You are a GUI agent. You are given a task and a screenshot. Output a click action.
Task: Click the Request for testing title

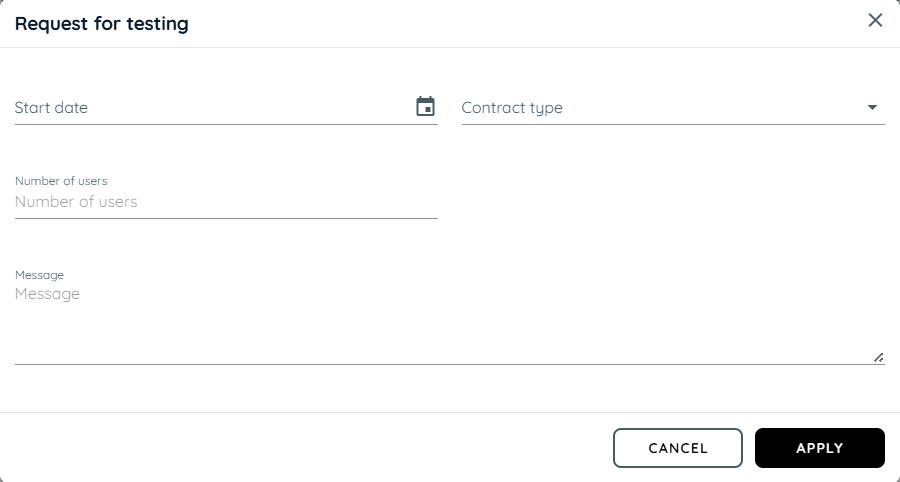[x=102, y=24]
